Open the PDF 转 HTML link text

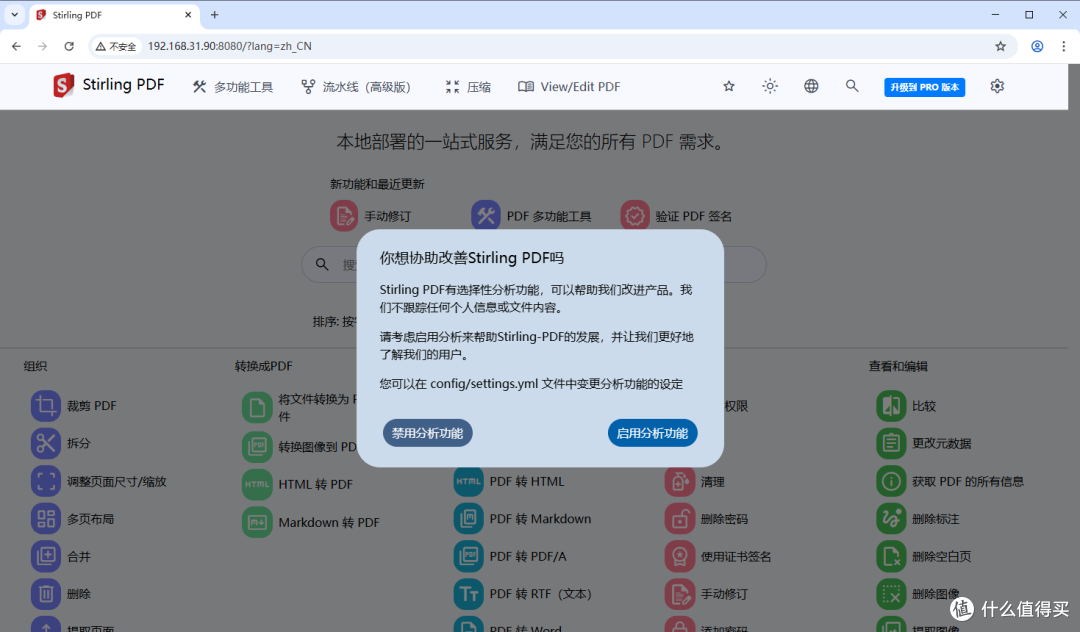pyautogui.click(x=527, y=481)
